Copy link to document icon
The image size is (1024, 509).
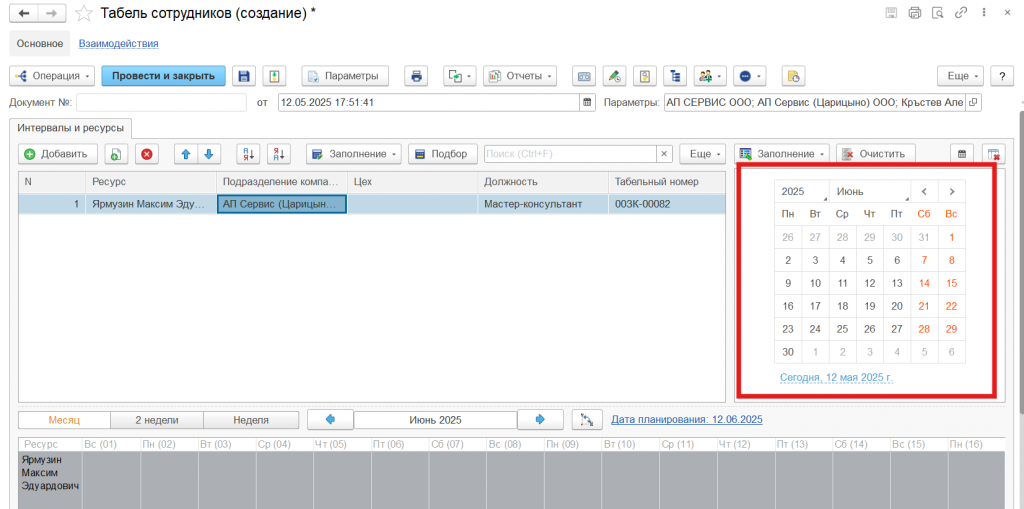click(960, 13)
